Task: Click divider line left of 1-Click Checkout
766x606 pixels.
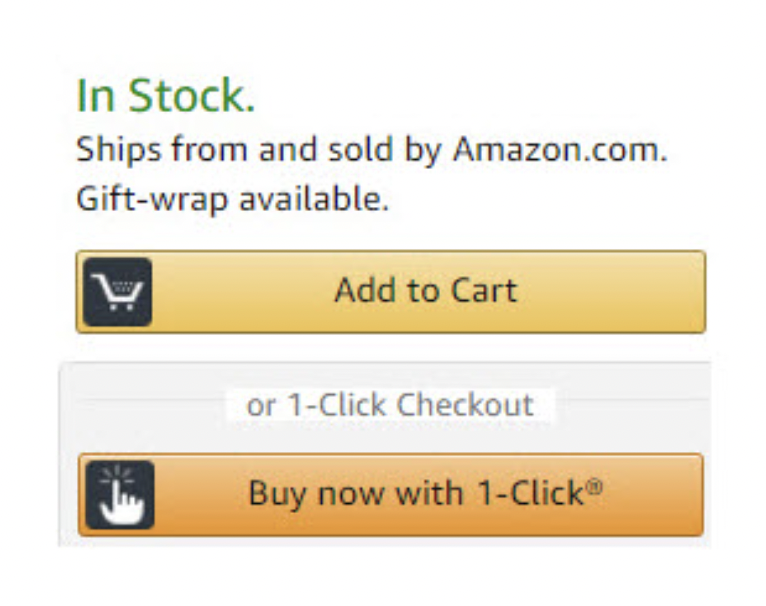Action: click(151, 400)
